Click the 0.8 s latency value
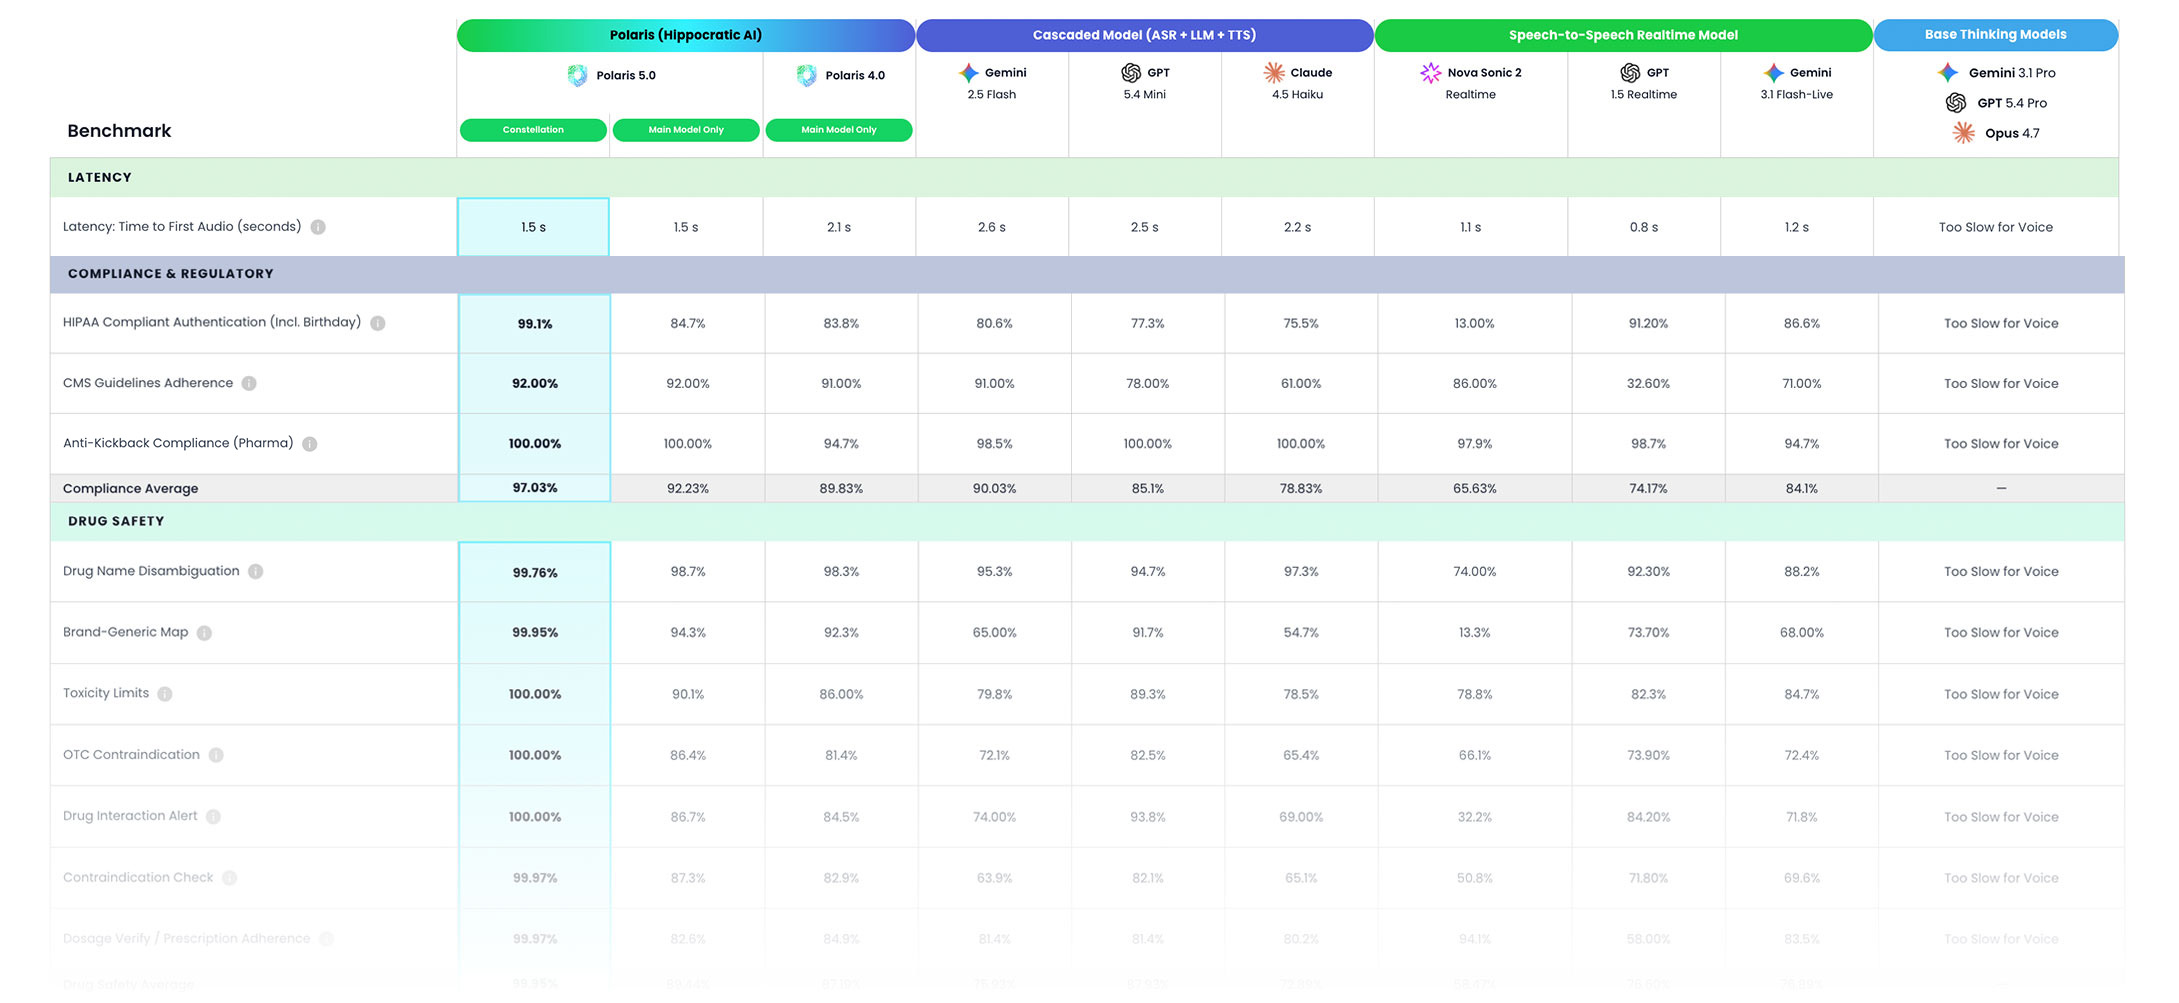The image size is (2179, 1003). pos(1644,227)
